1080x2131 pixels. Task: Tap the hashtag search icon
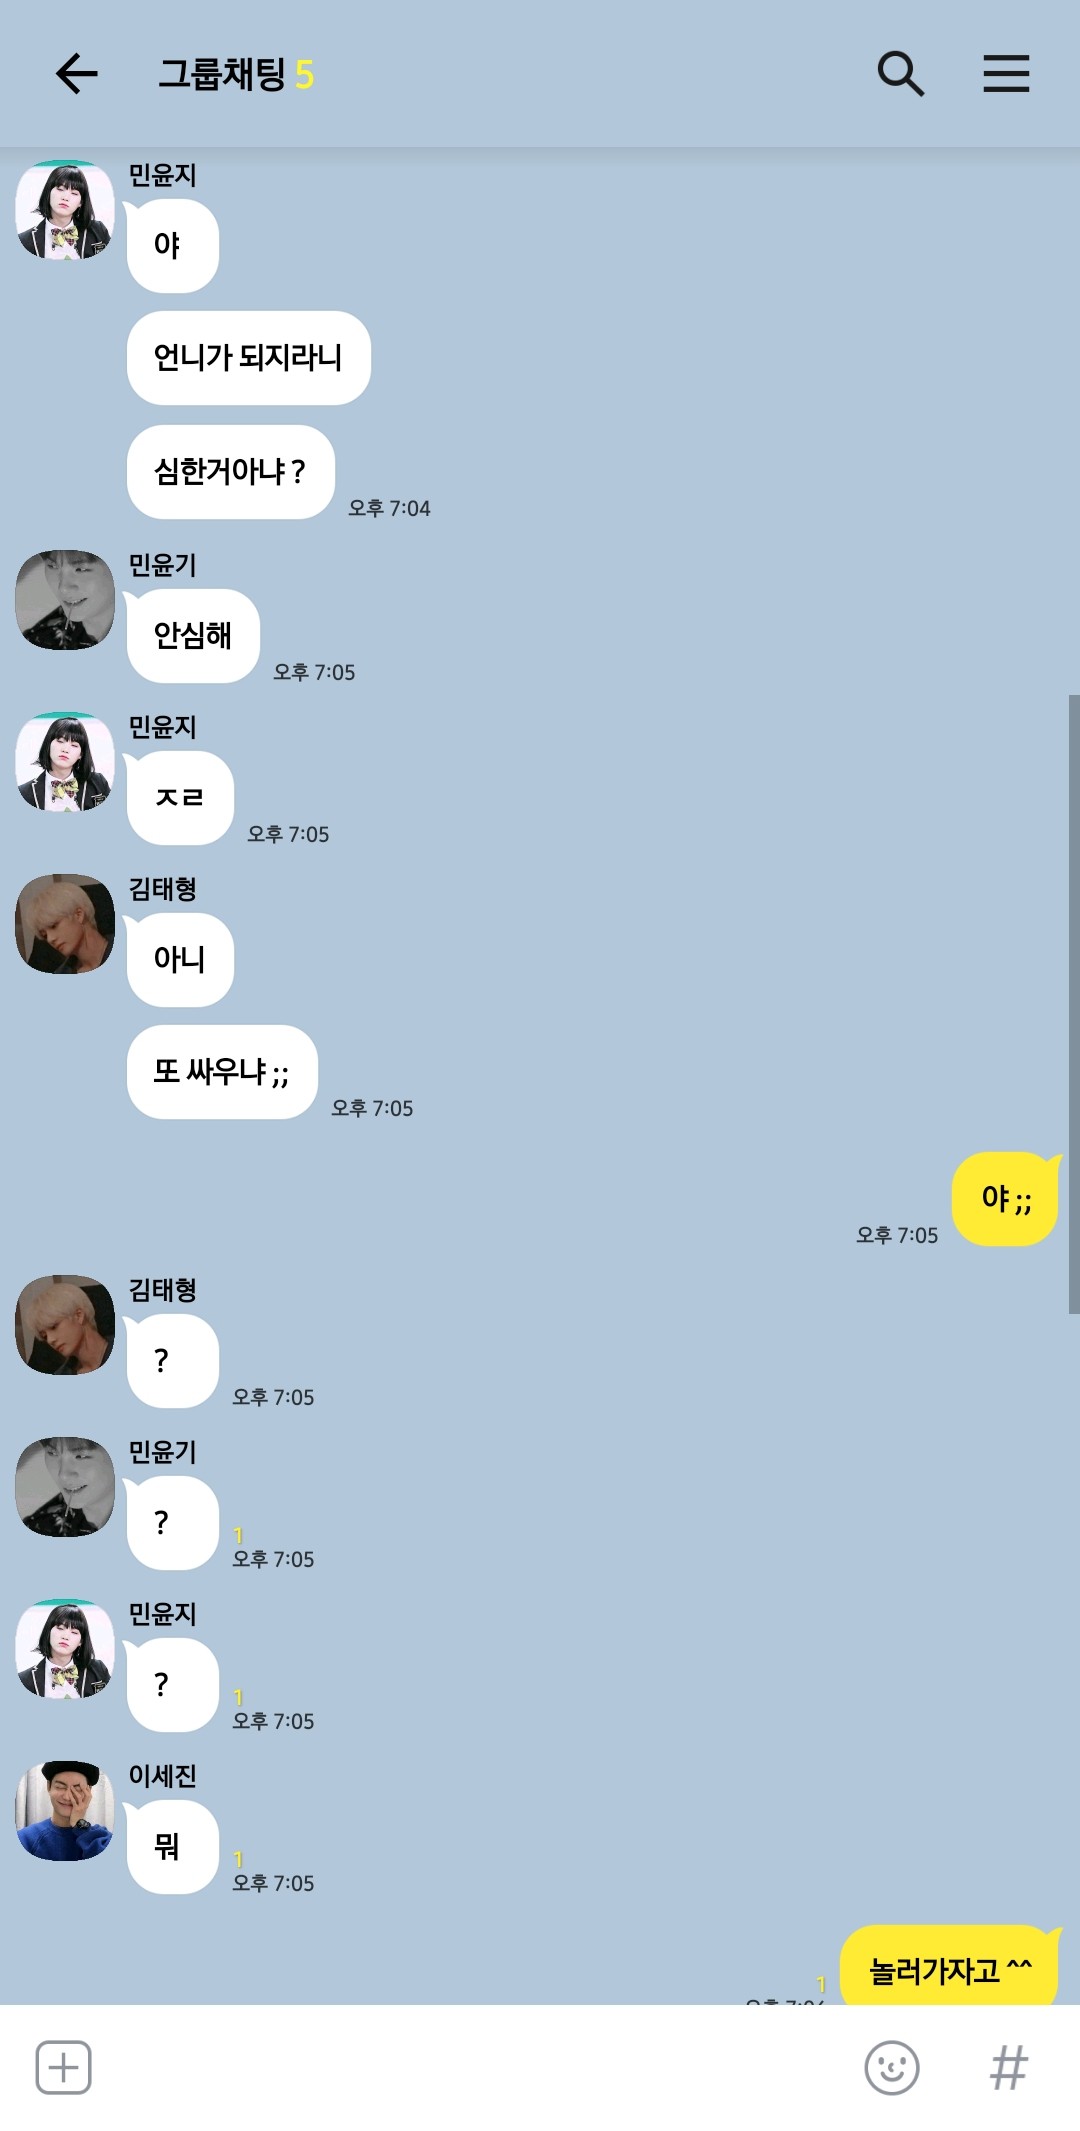coord(1009,2067)
